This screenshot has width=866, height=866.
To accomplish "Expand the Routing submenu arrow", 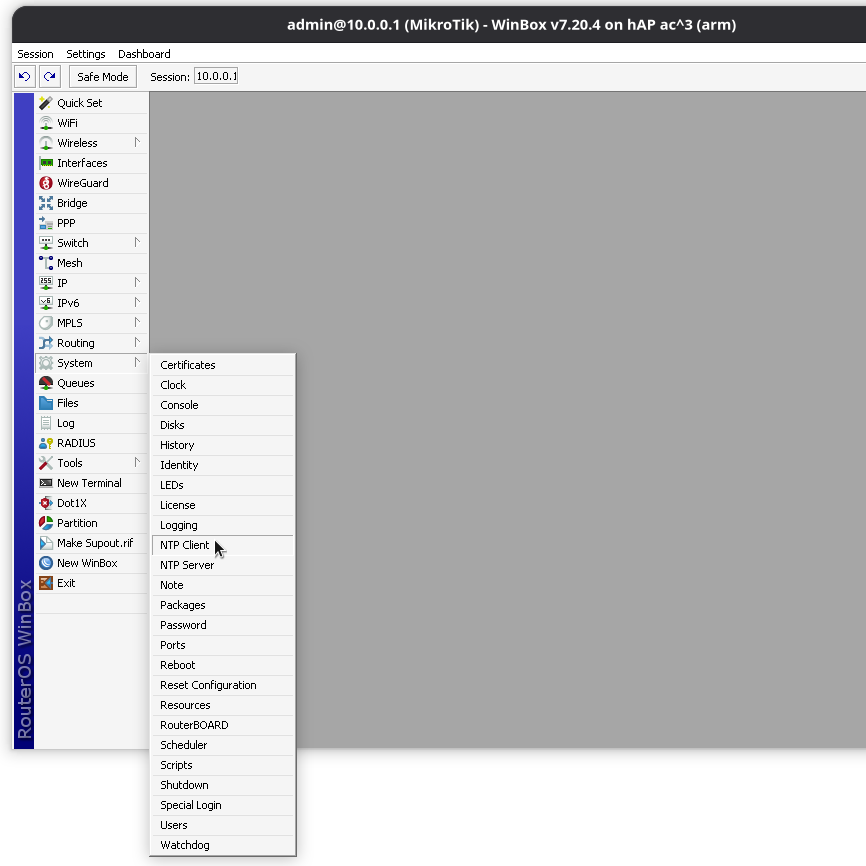I will (137, 343).
